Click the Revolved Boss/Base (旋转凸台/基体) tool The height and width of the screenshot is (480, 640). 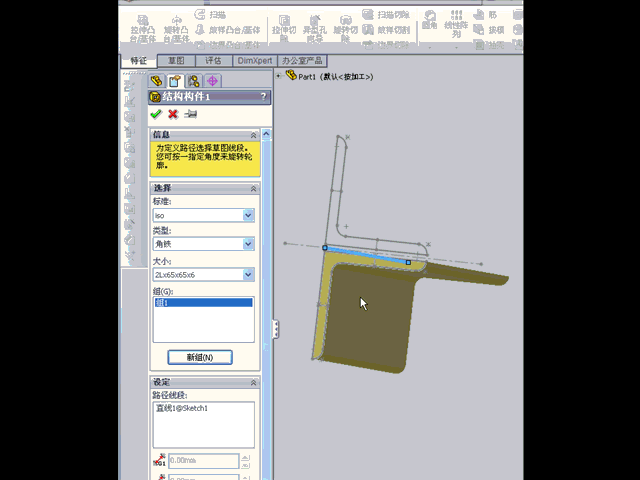pyautogui.click(x=176, y=29)
